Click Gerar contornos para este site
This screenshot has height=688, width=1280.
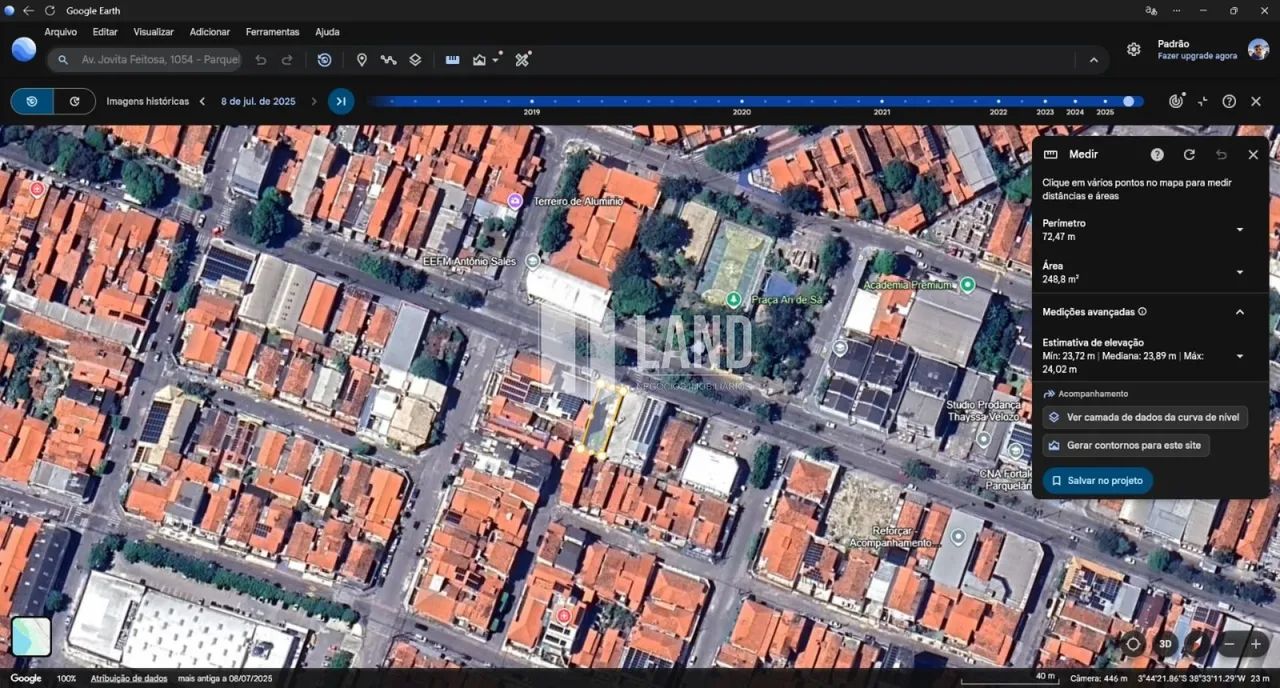(1126, 445)
